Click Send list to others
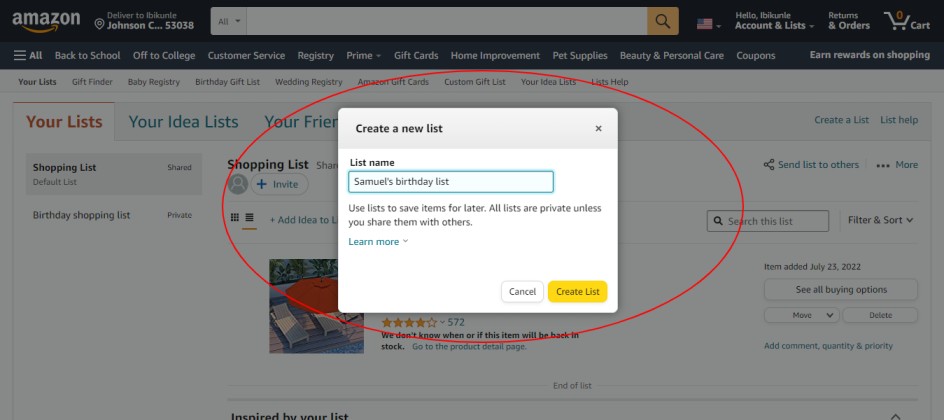The width and height of the screenshot is (944, 420). coord(818,164)
